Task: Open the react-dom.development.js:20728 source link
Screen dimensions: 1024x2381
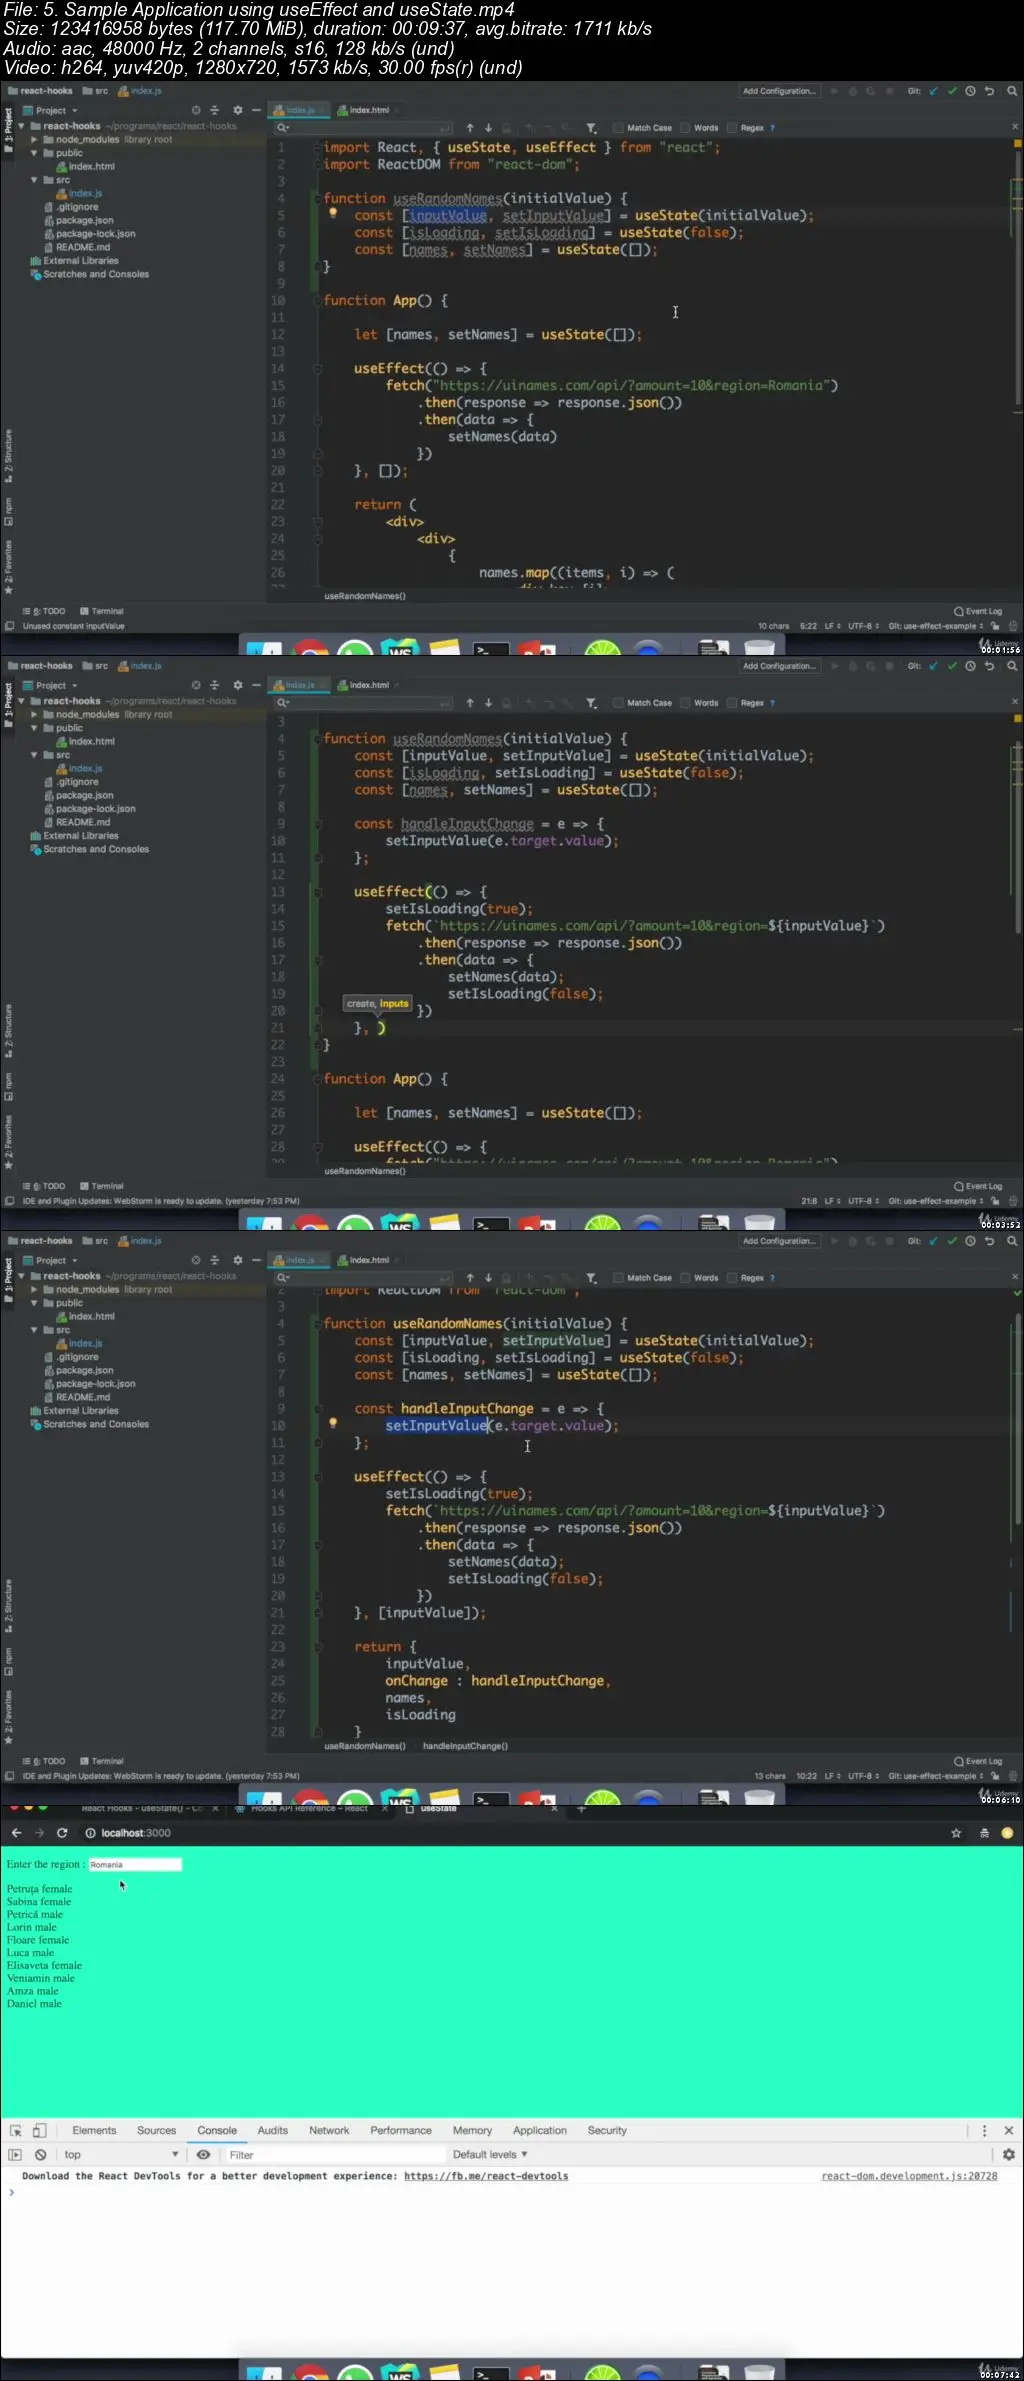Action: point(909,2176)
